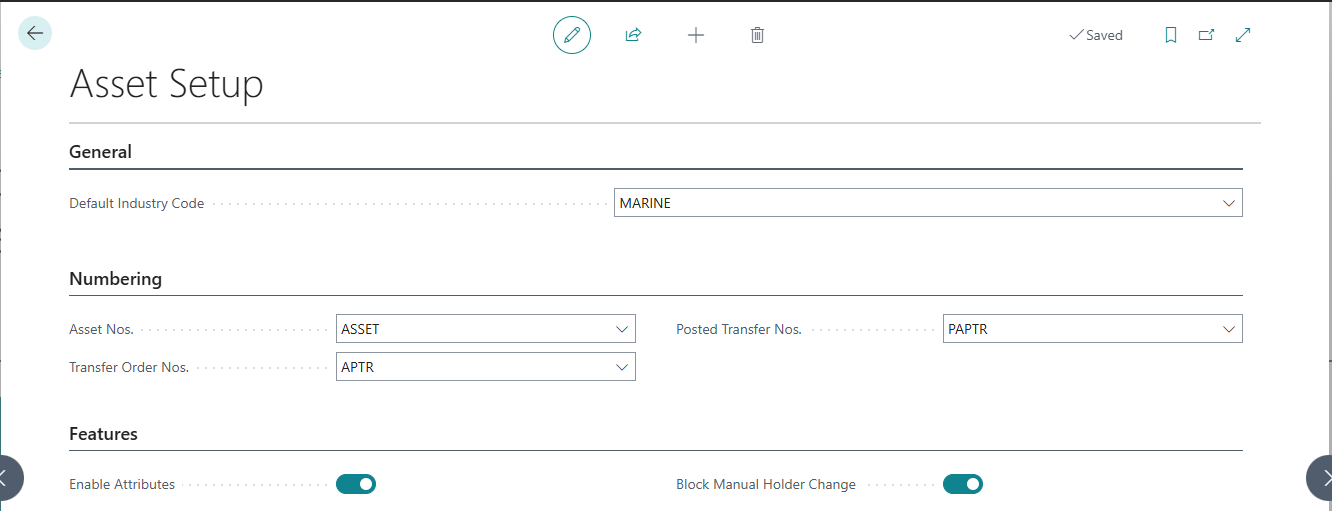Viewport: 1332px width, 511px height.
Task: Open Default Industry Code dropdown
Action: click(x=1229, y=203)
